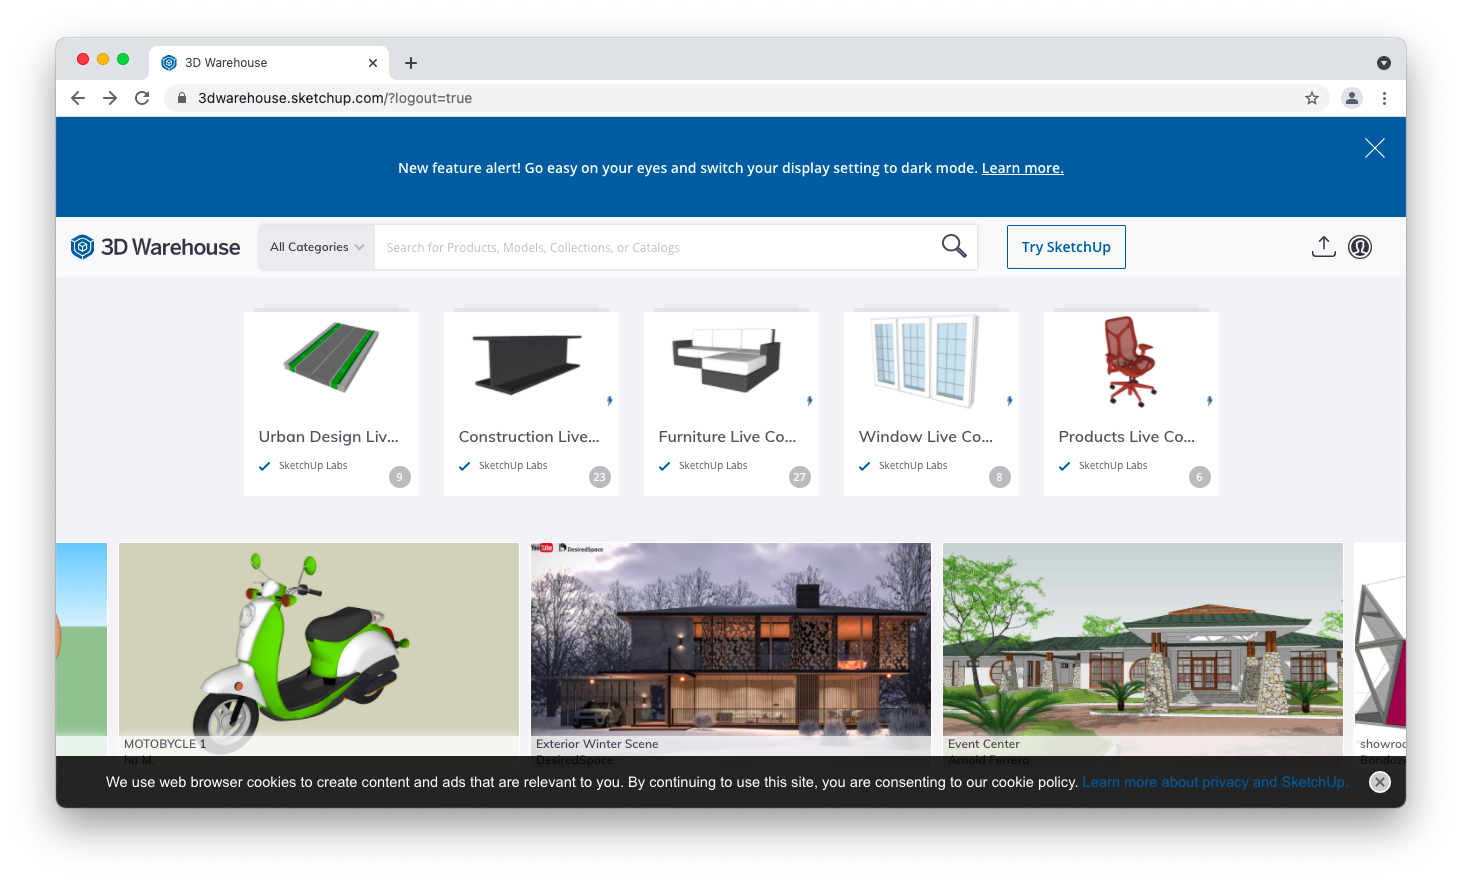Go back in browser history

[x=78, y=98]
